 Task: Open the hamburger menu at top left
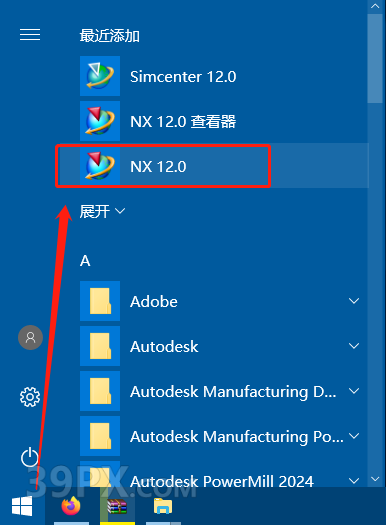[30, 34]
